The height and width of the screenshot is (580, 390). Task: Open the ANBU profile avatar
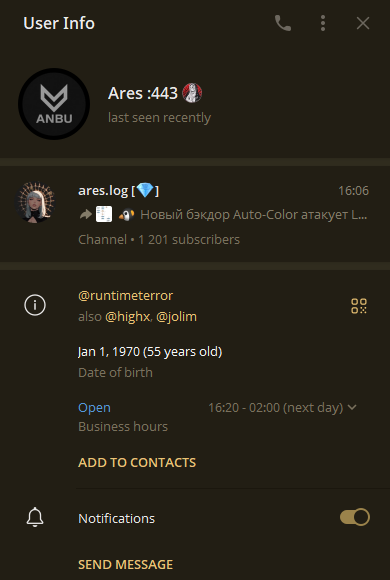click(54, 104)
